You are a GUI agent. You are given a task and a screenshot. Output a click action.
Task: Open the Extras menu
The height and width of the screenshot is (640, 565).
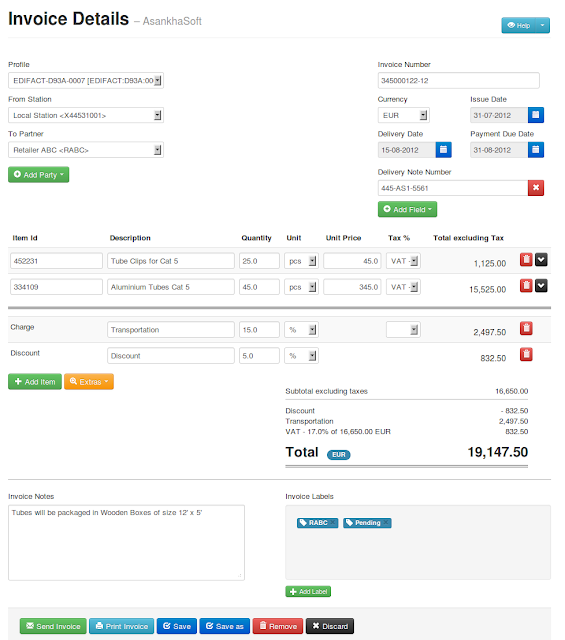pyautogui.click(x=89, y=382)
